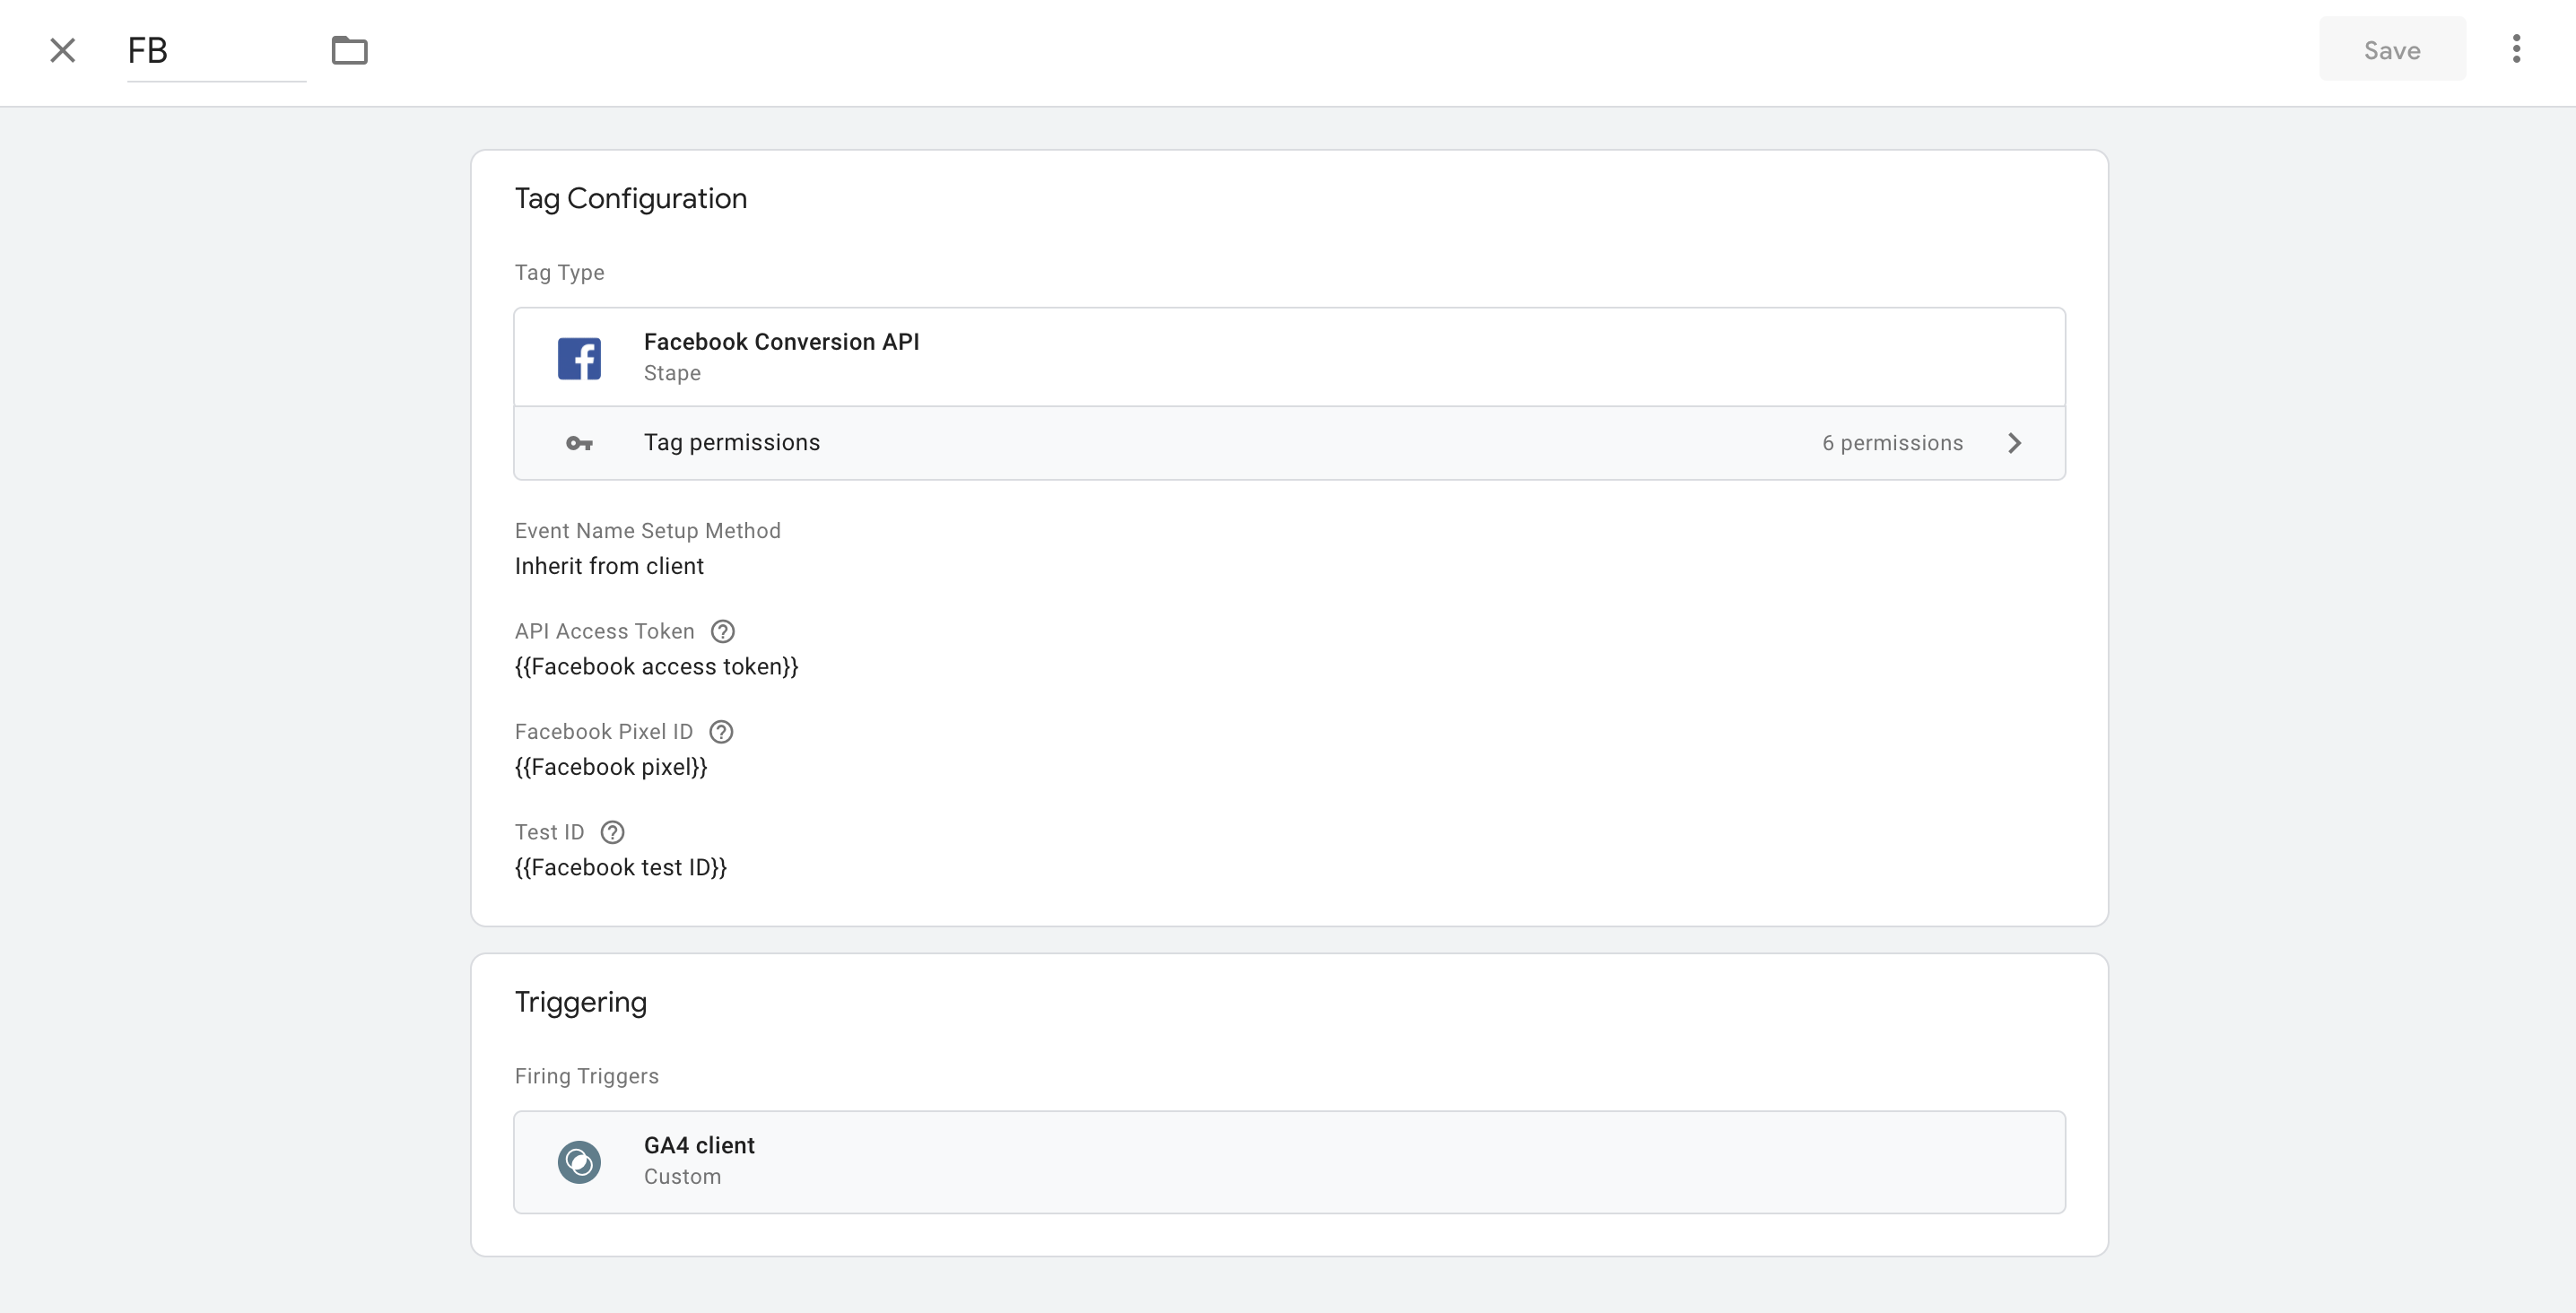Click the Tag permissions label
The height and width of the screenshot is (1313, 2576).
(732, 443)
